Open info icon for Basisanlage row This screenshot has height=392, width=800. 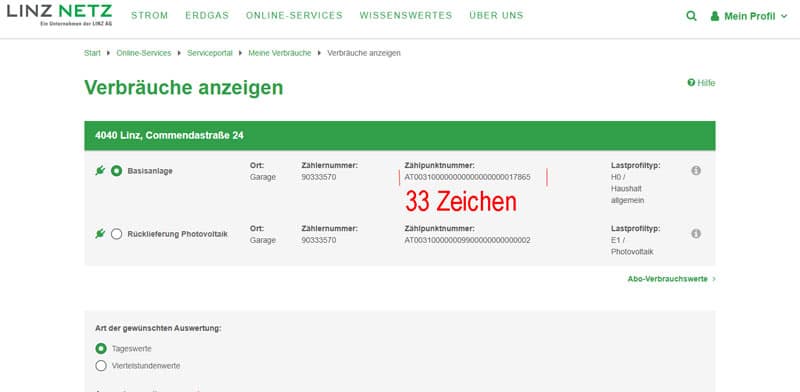[696, 170]
